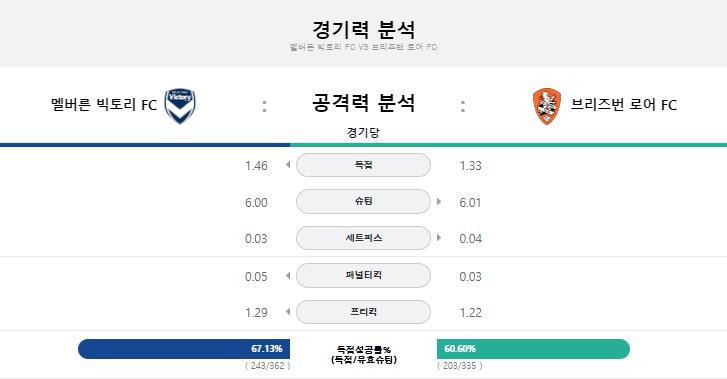Open 멜버른 빅토리 FC team name
The height and width of the screenshot is (379, 727).
pos(104,104)
